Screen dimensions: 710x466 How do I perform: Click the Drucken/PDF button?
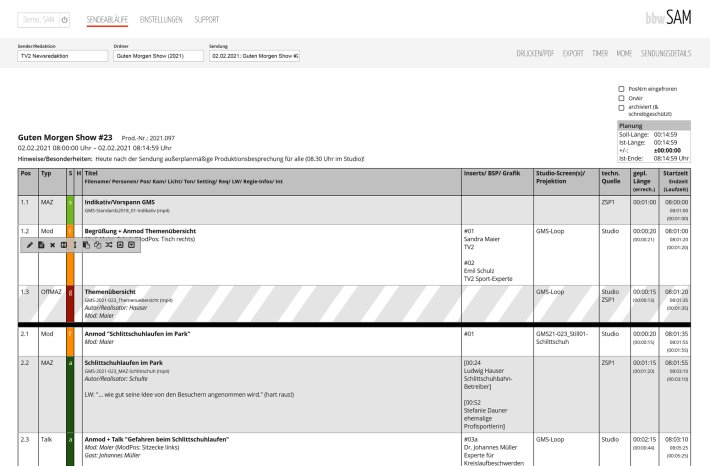point(535,53)
